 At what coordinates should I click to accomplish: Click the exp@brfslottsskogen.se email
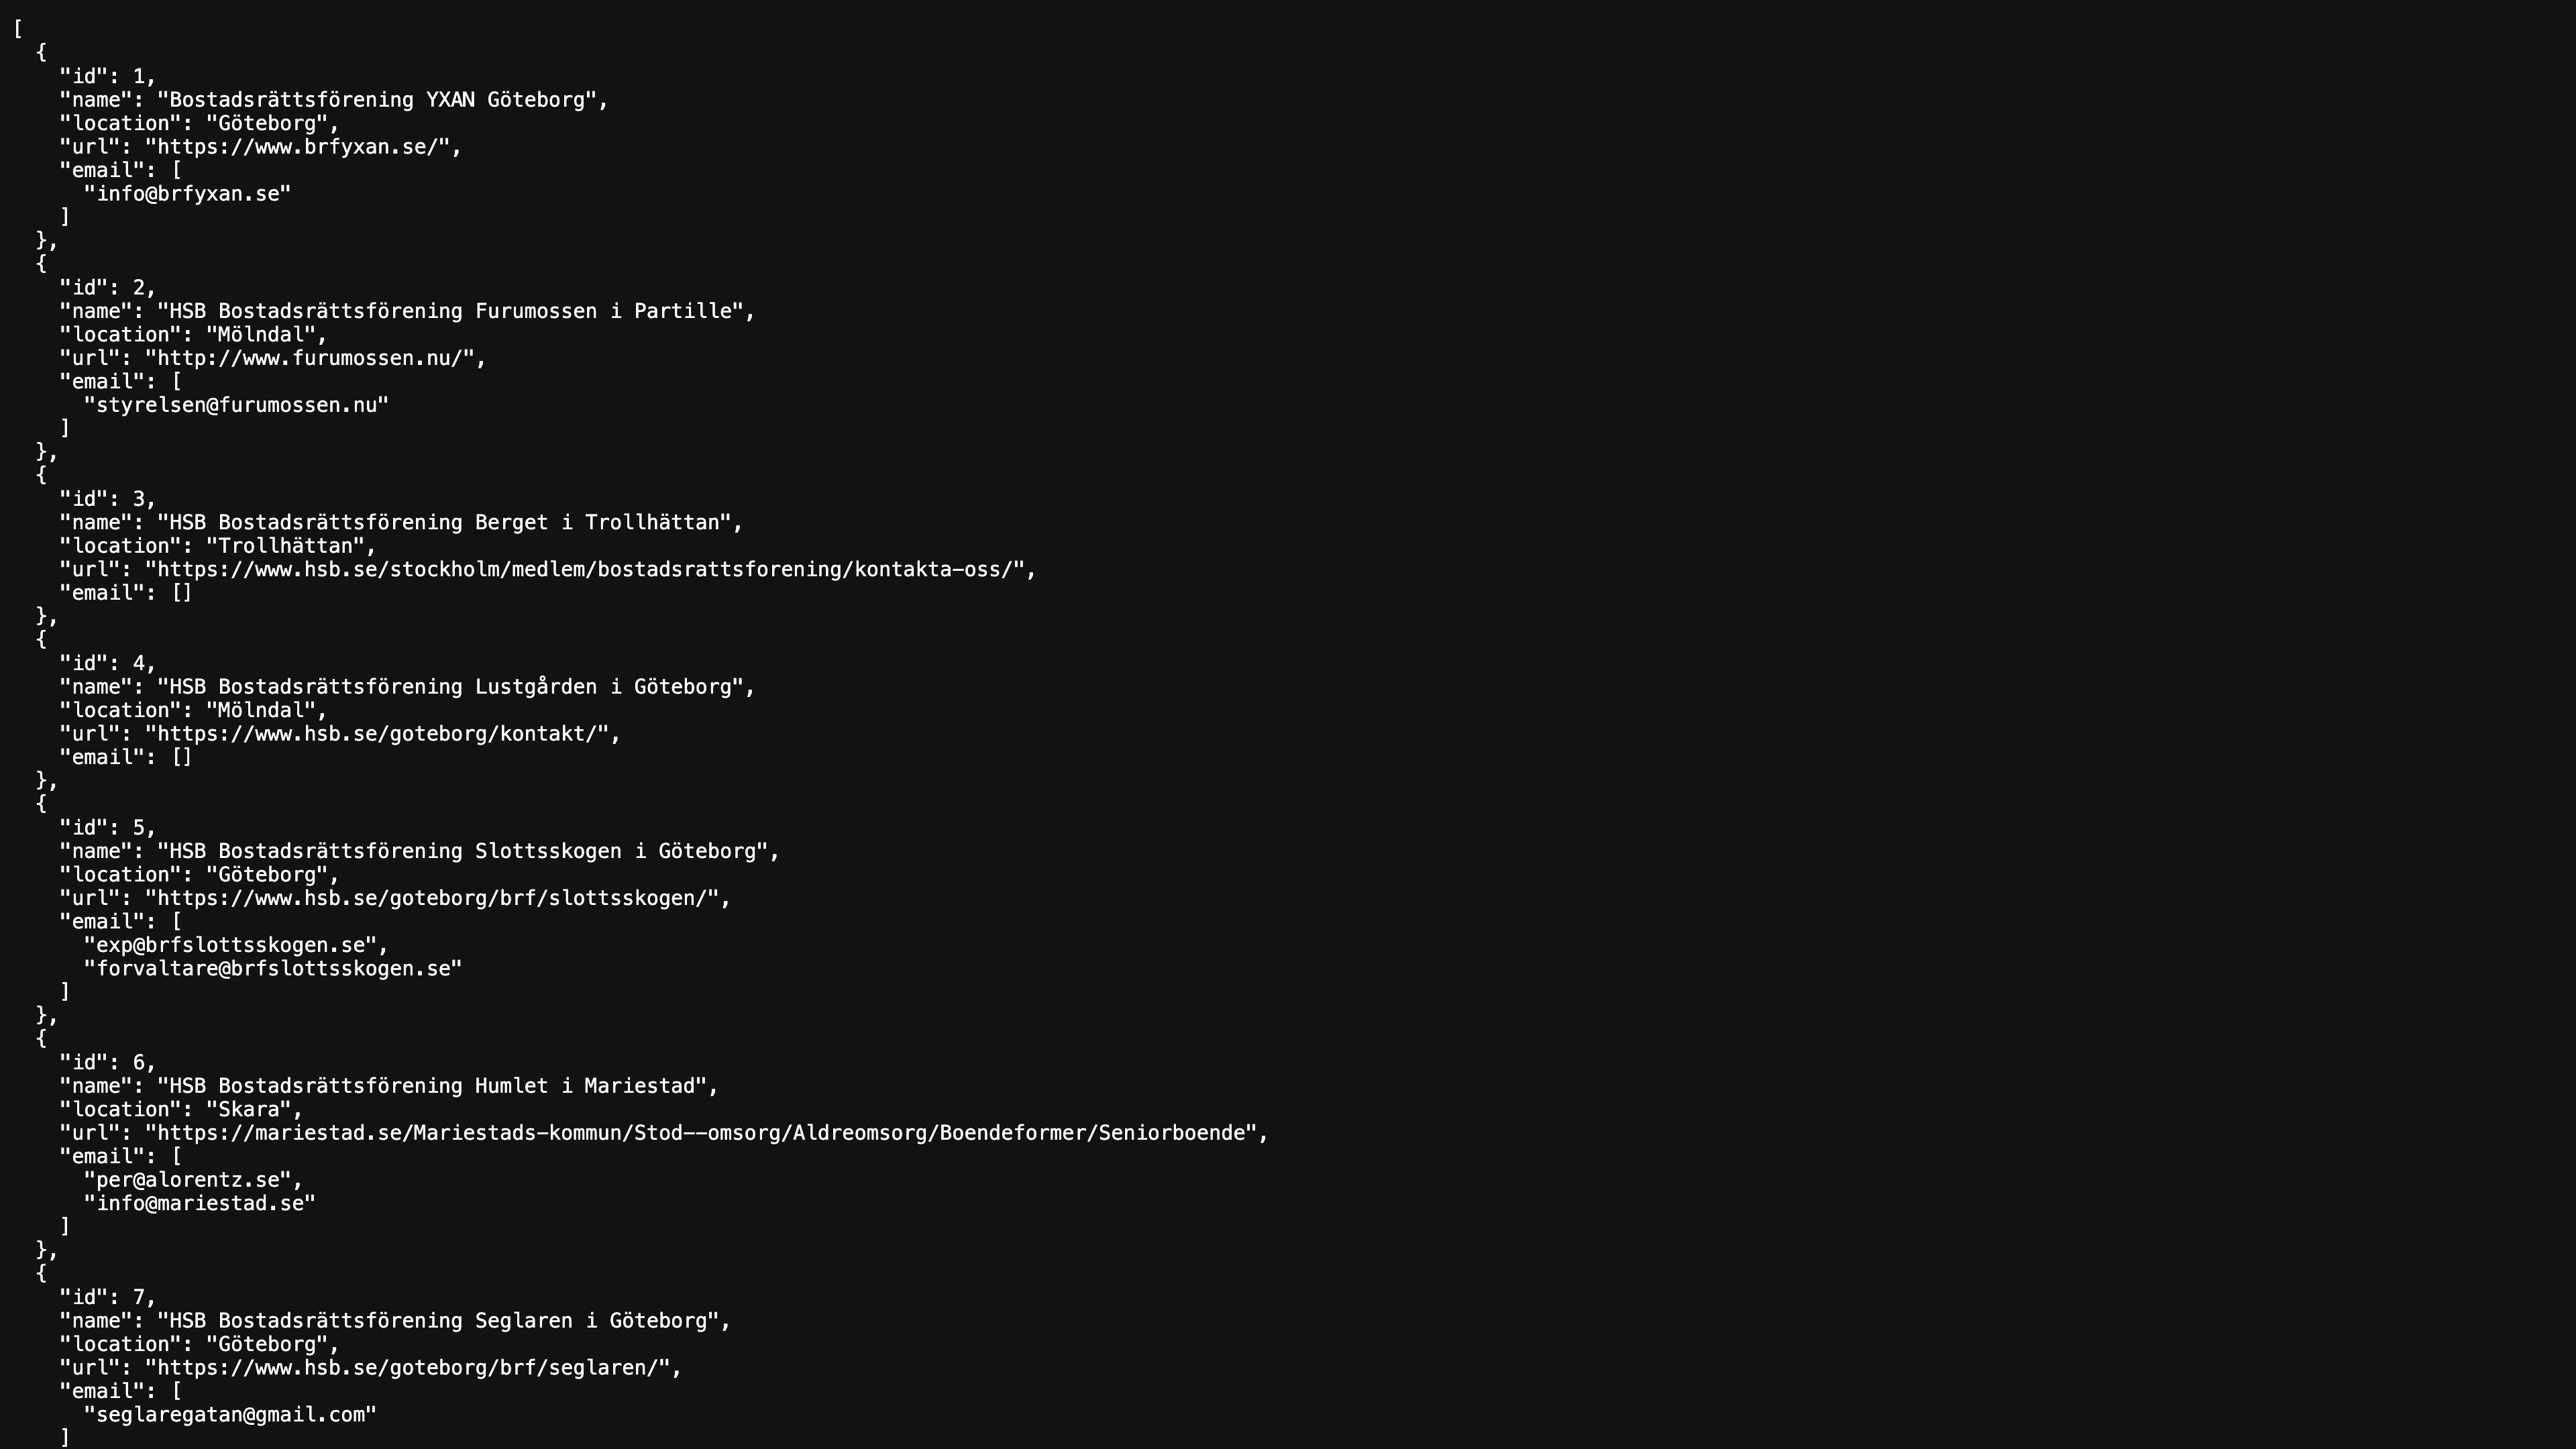(236, 945)
